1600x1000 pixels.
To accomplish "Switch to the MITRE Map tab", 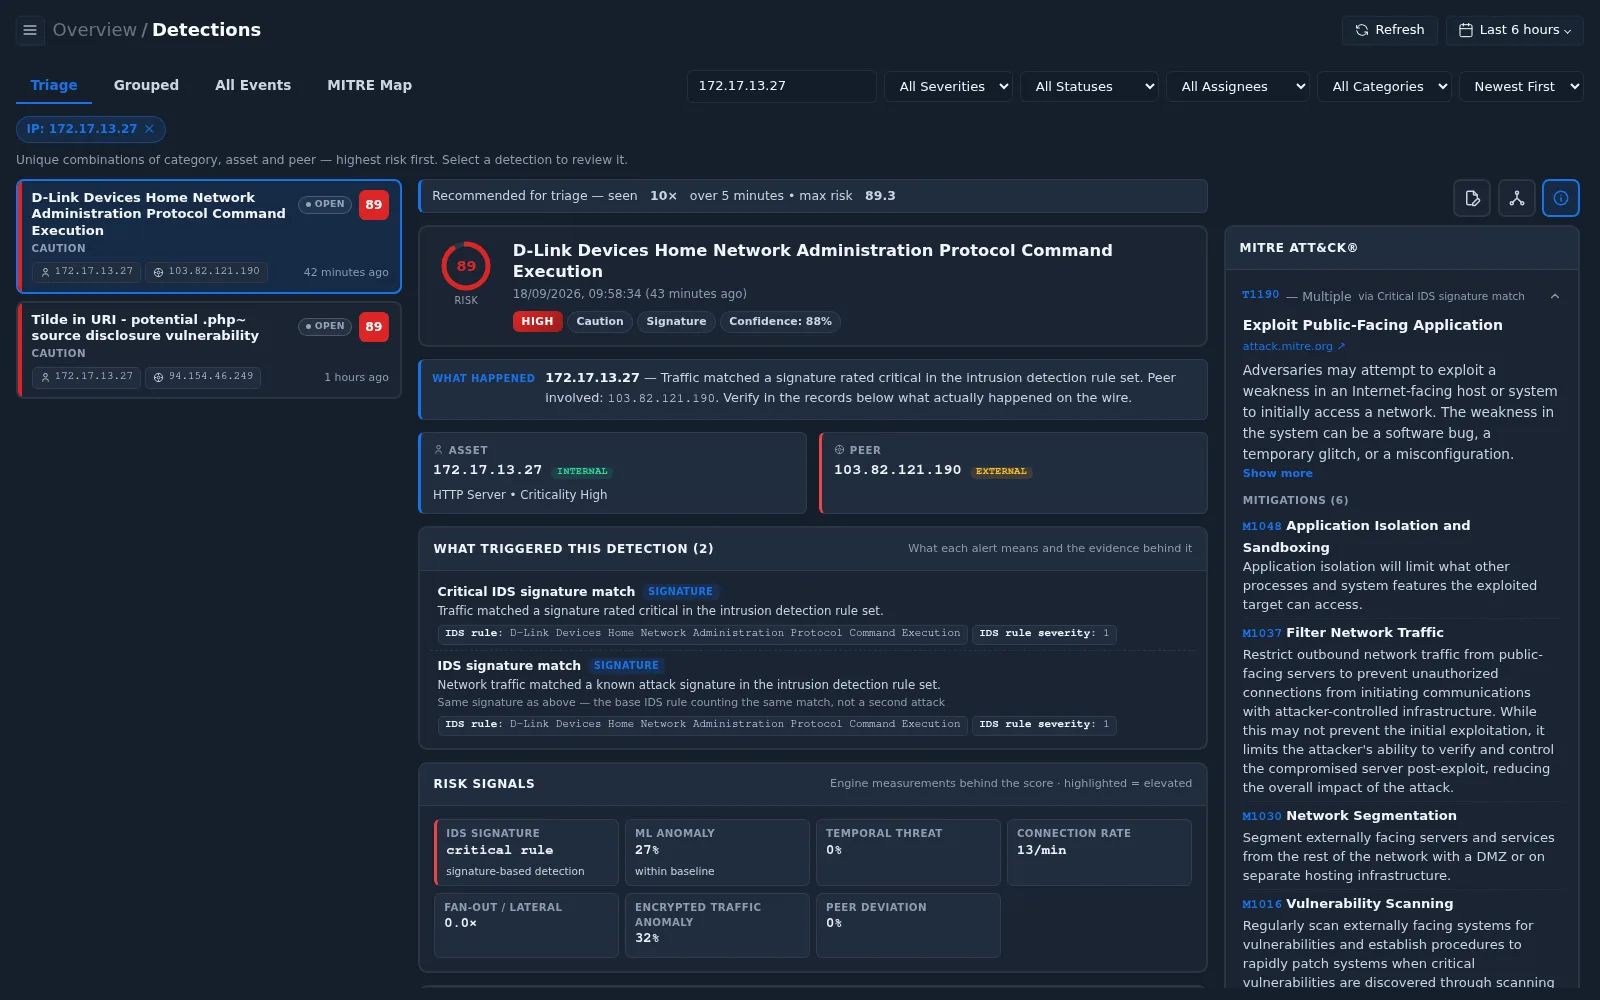I will 369,86.
